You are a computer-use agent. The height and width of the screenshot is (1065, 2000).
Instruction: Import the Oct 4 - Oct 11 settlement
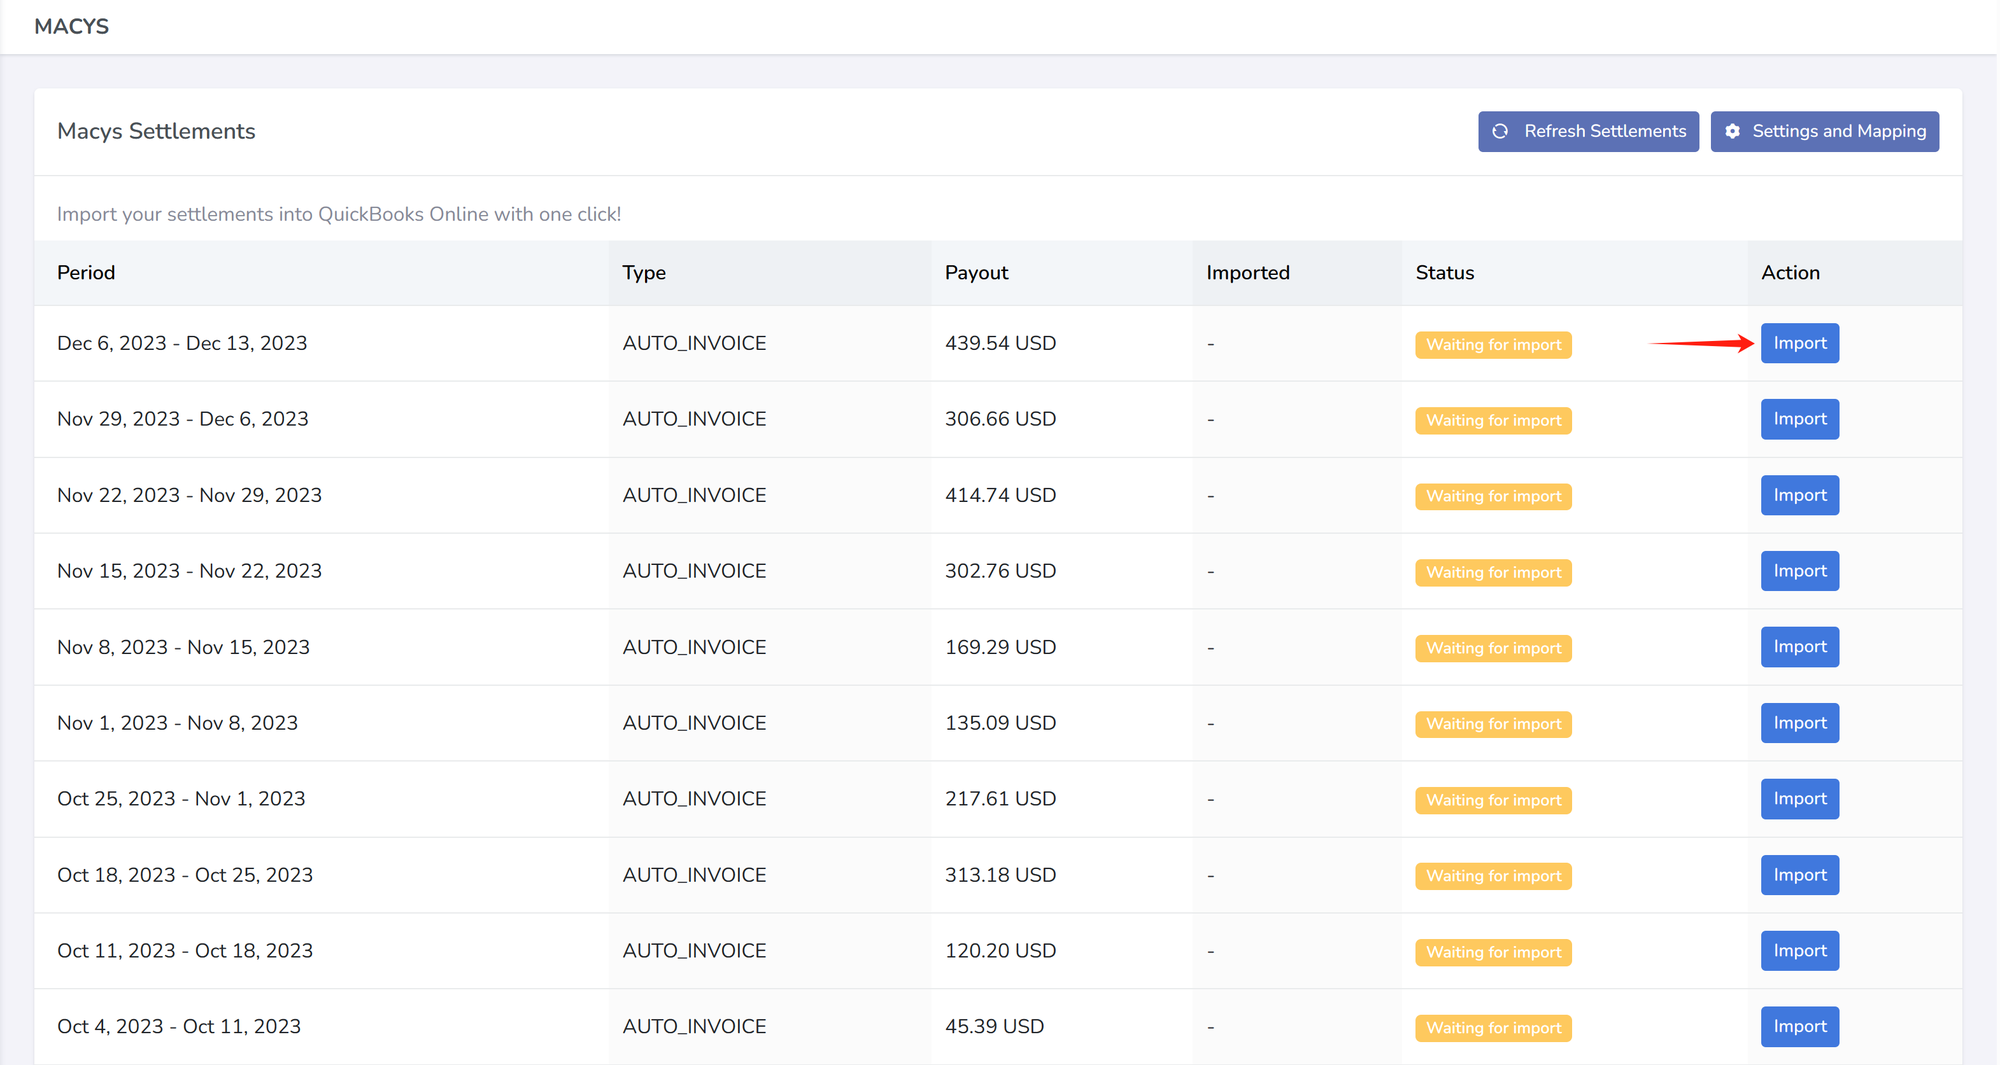[x=1799, y=1027]
